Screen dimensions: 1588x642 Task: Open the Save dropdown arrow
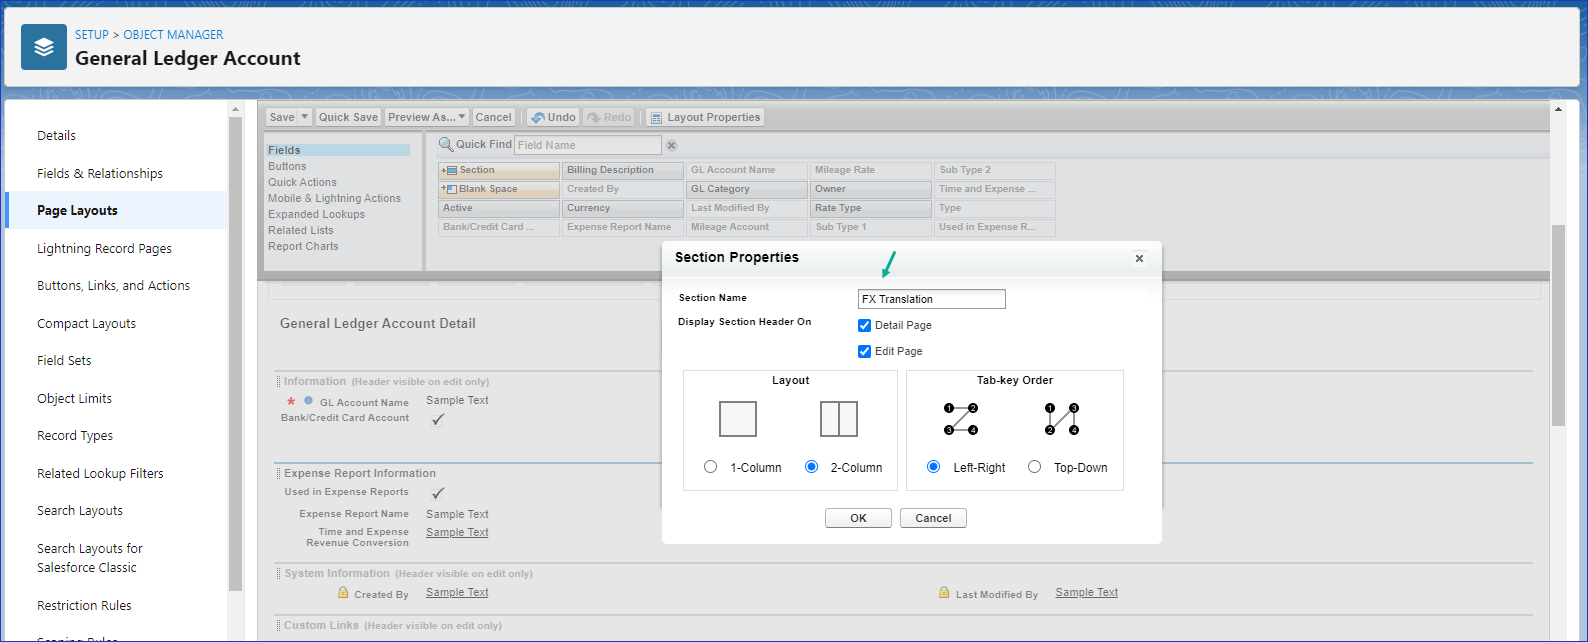coord(305,117)
